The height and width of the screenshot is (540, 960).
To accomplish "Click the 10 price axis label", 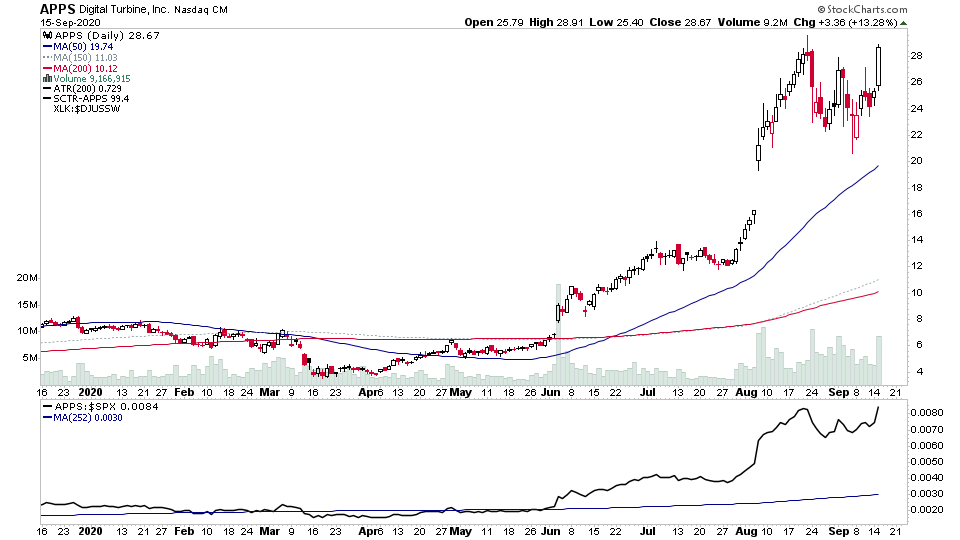I will (917, 293).
